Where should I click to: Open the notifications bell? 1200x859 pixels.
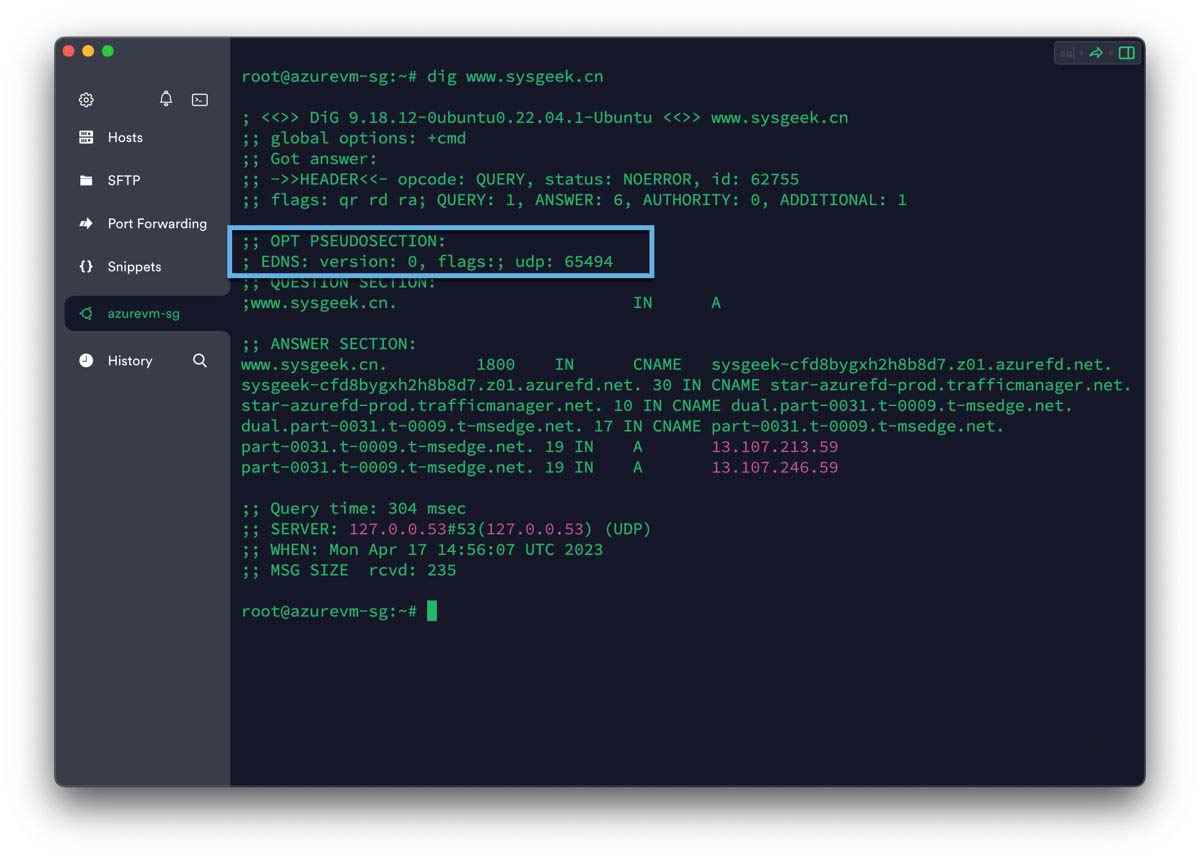166,98
